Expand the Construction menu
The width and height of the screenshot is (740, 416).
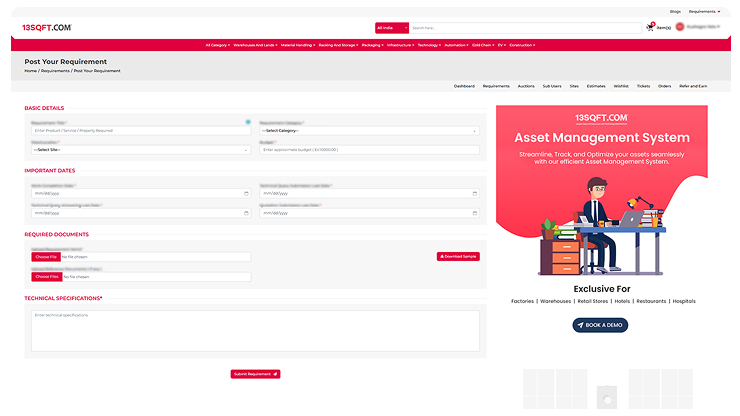[522, 45]
